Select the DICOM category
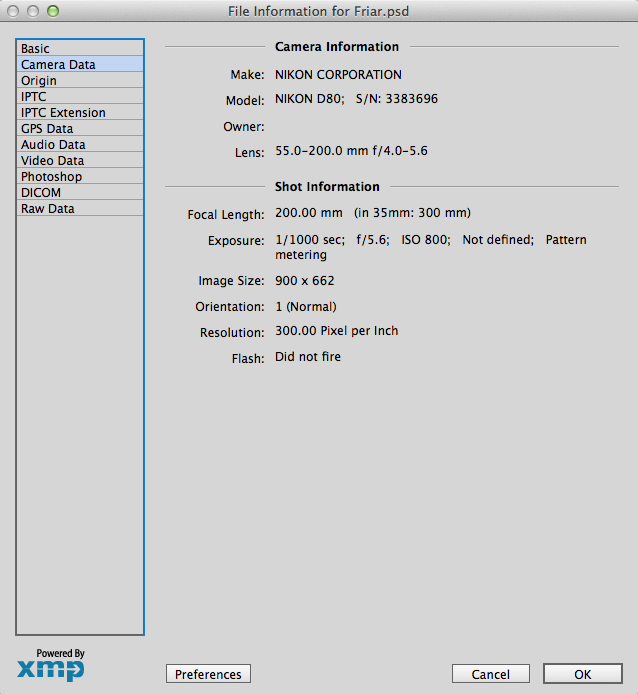 click(x=80, y=192)
